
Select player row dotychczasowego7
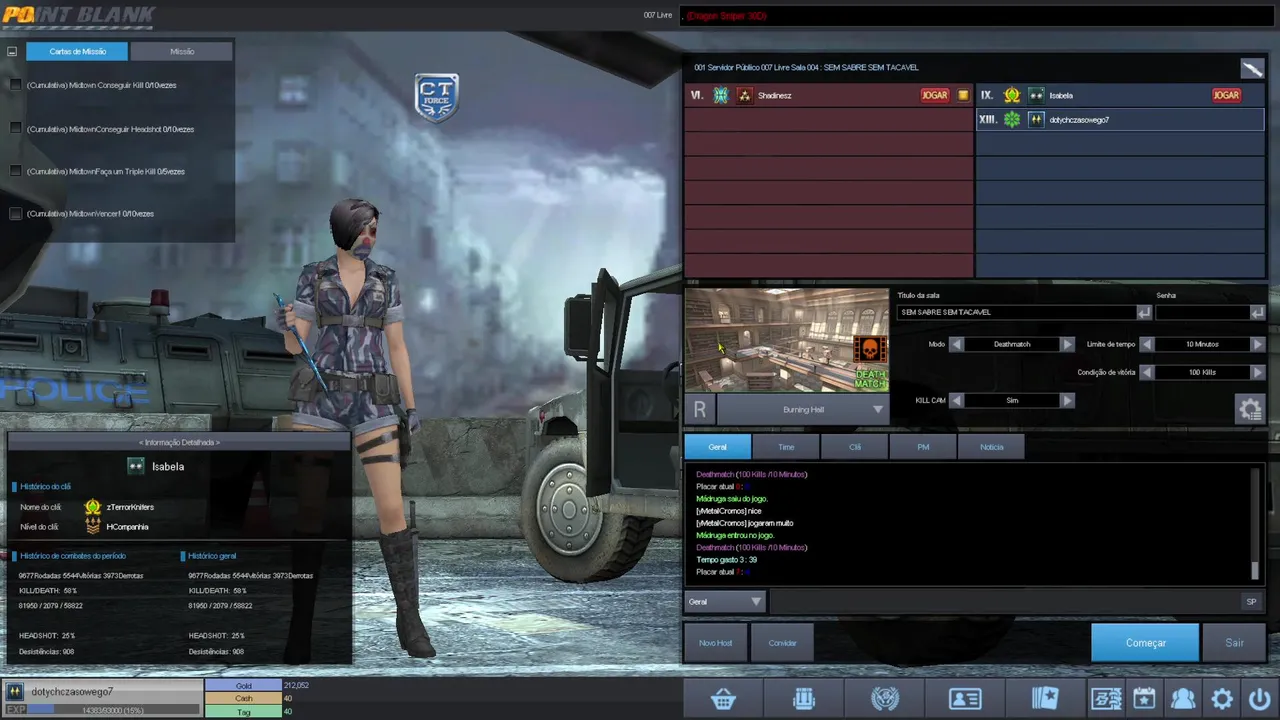(x=1120, y=119)
